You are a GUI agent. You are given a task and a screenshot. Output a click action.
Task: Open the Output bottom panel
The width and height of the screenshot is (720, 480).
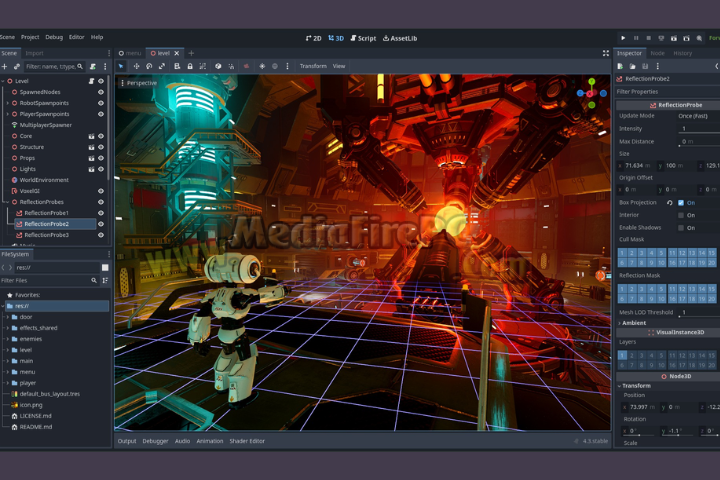[127, 441]
